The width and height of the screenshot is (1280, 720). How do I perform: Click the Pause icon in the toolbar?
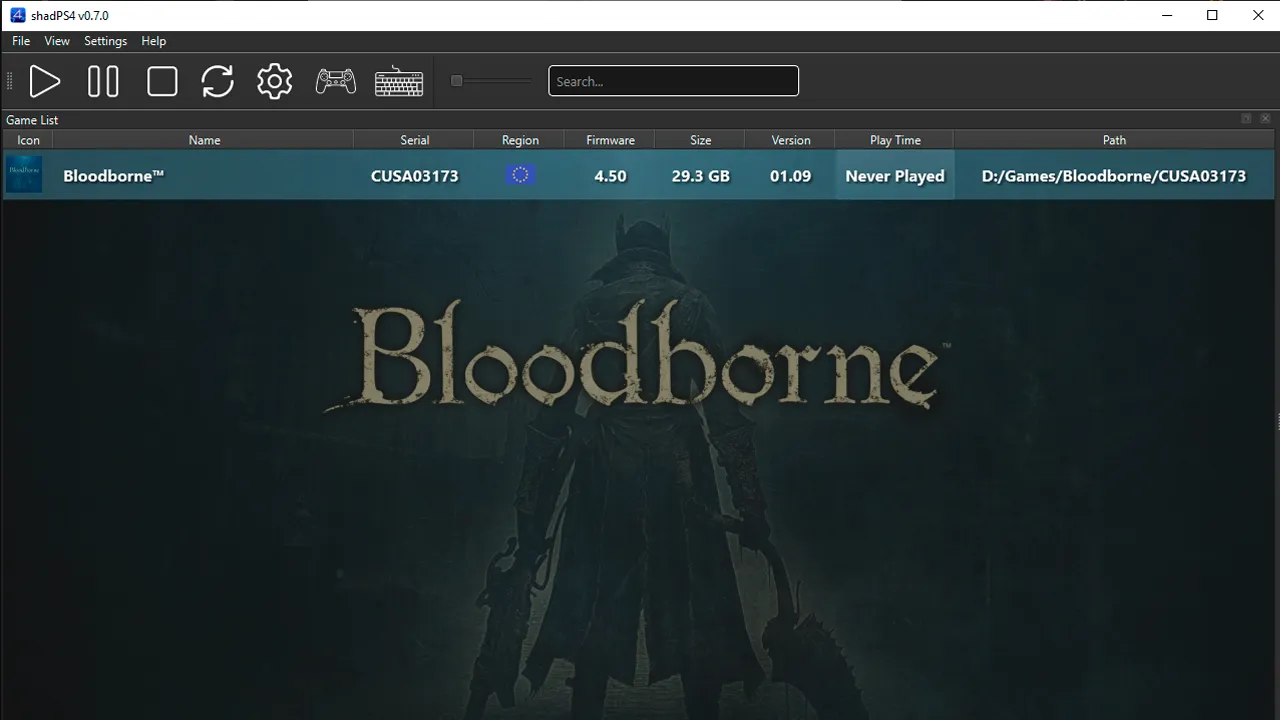tap(103, 81)
